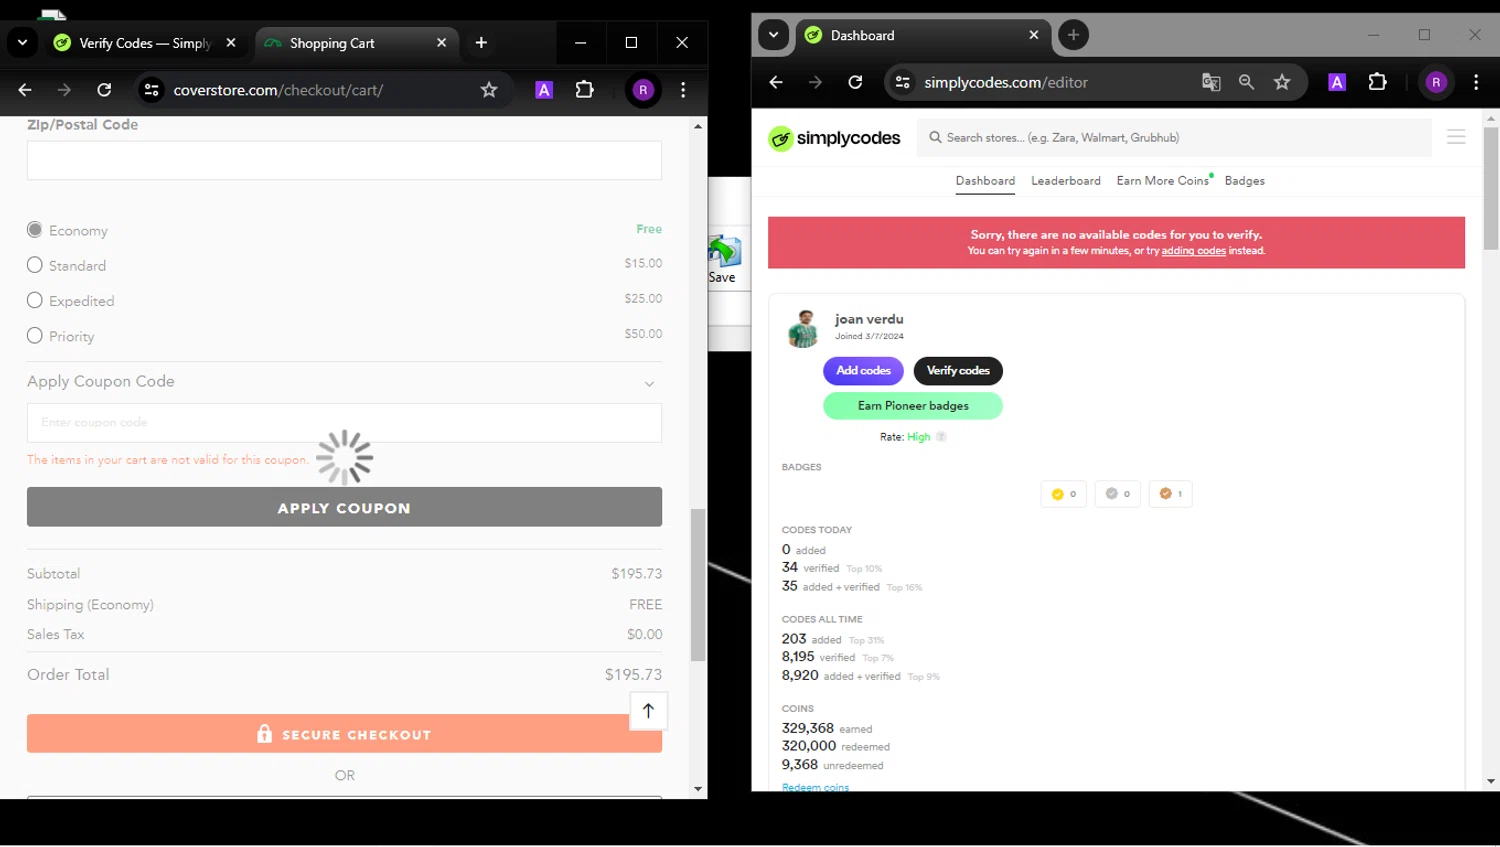Click the Add codes button
Viewport: 1500px width, 847px height.
pos(863,371)
